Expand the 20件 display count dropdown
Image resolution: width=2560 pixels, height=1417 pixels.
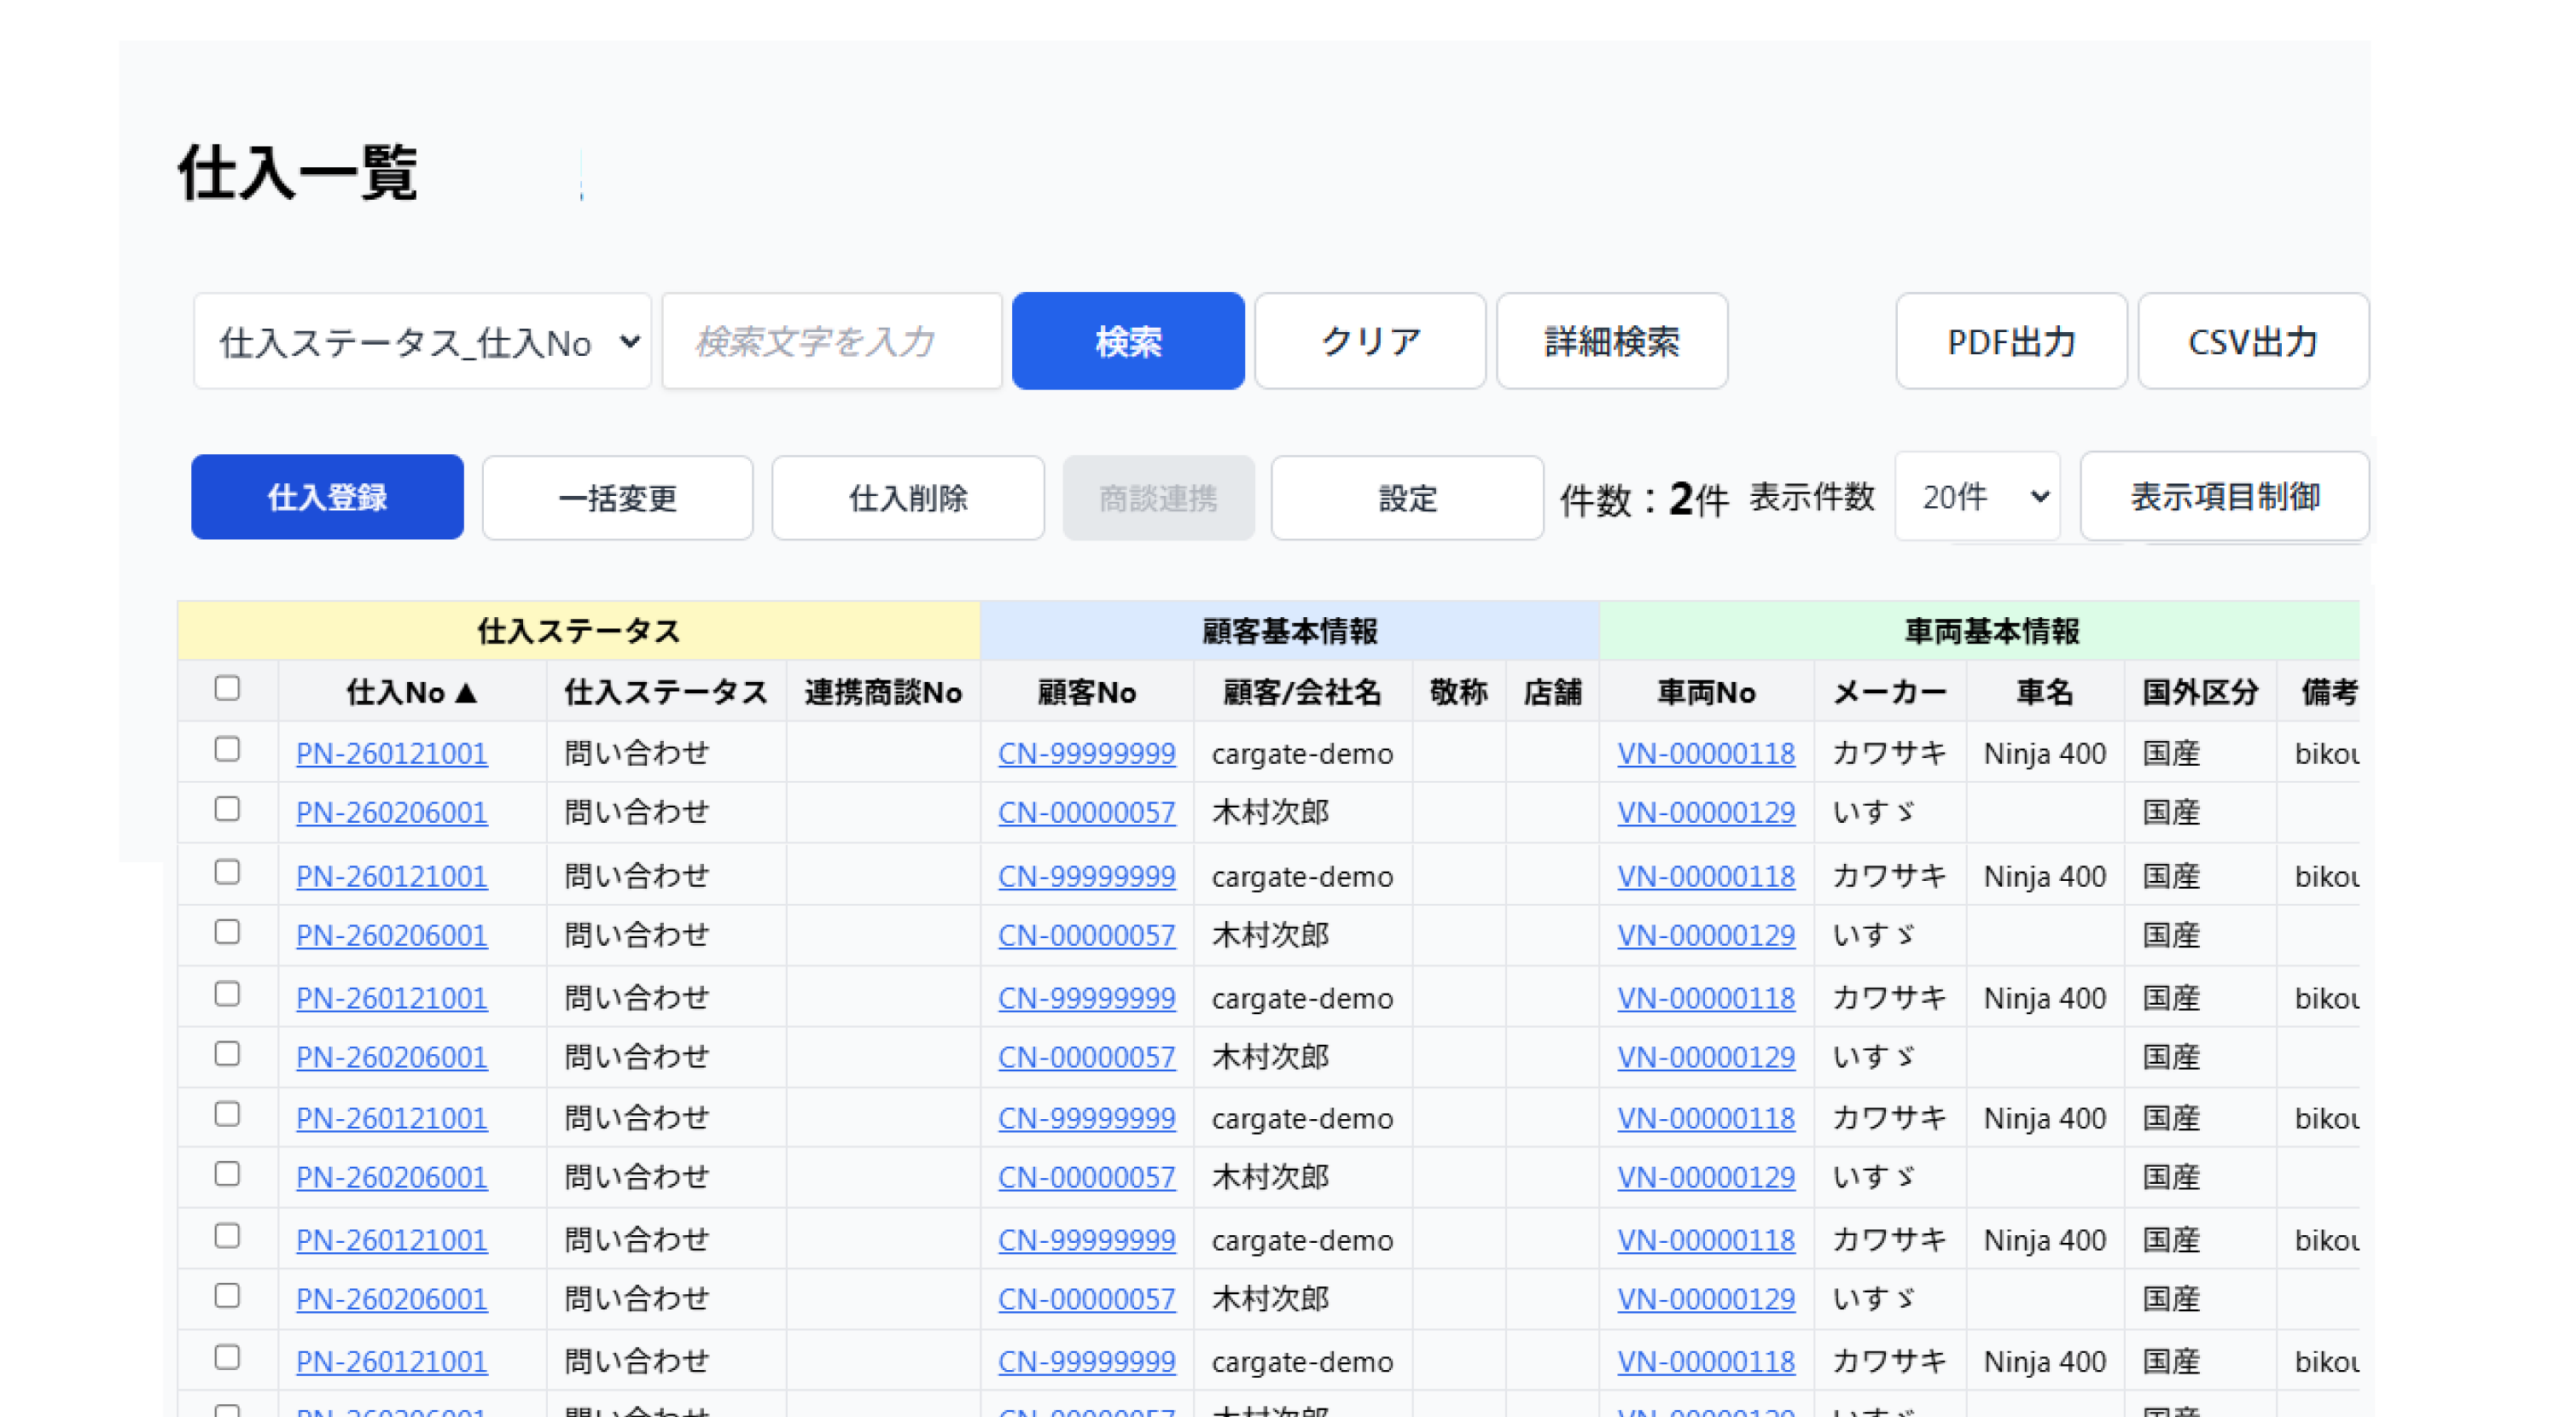pos(1976,497)
